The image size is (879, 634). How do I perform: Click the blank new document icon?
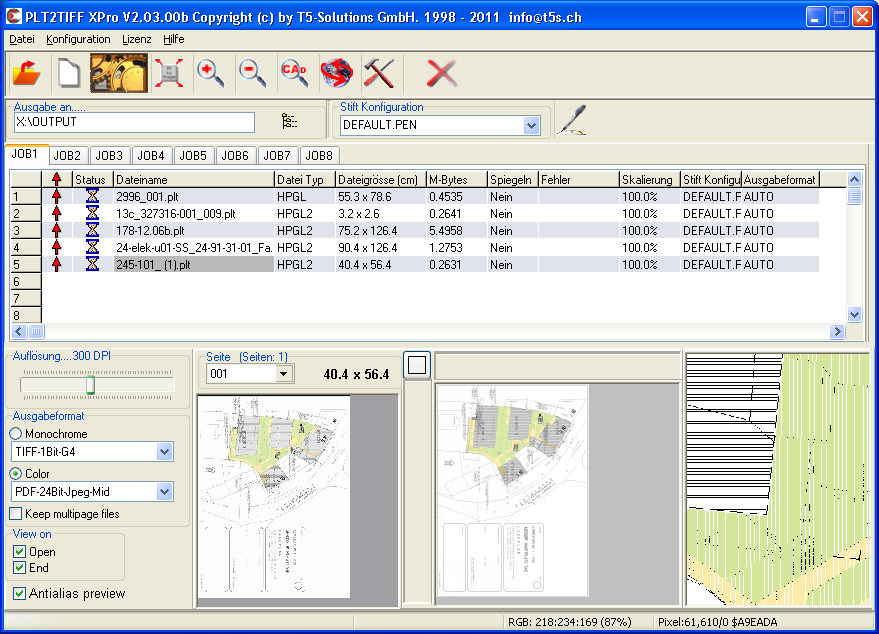pyautogui.click(x=68, y=73)
